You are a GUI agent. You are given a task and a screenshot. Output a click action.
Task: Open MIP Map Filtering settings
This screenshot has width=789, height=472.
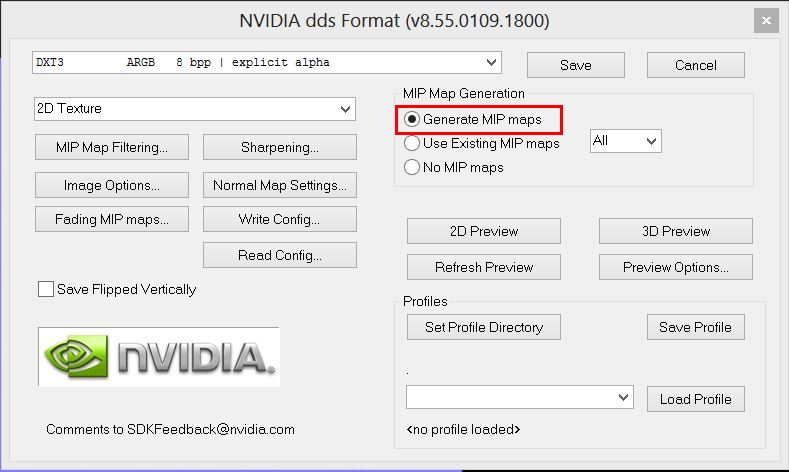(x=111, y=147)
